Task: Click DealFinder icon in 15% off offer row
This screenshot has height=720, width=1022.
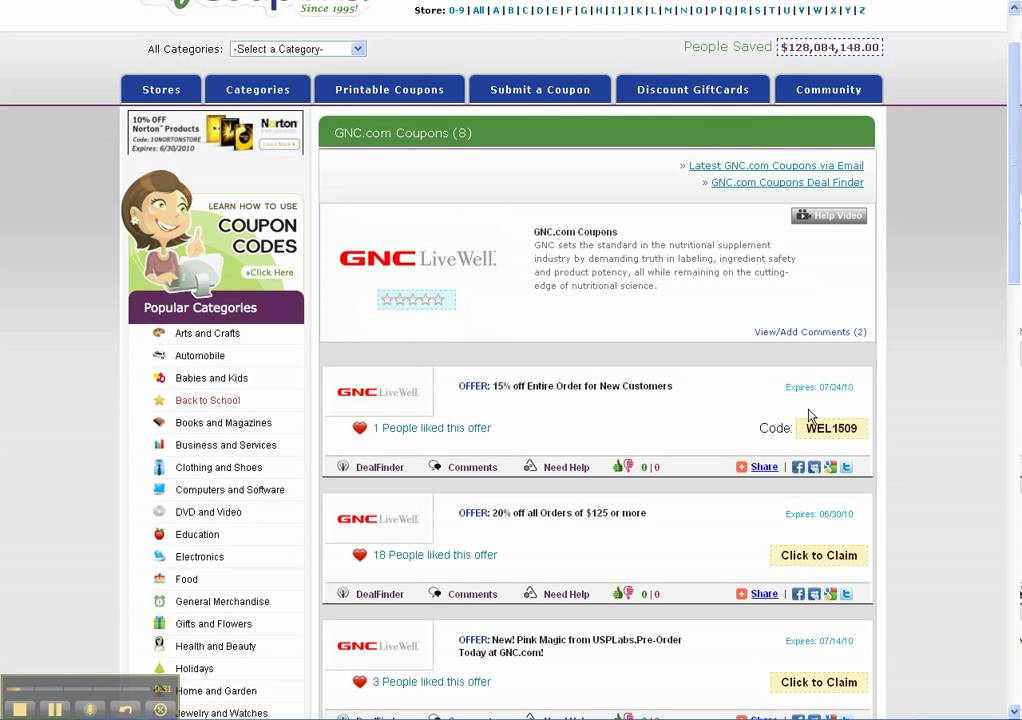Action: [343, 467]
